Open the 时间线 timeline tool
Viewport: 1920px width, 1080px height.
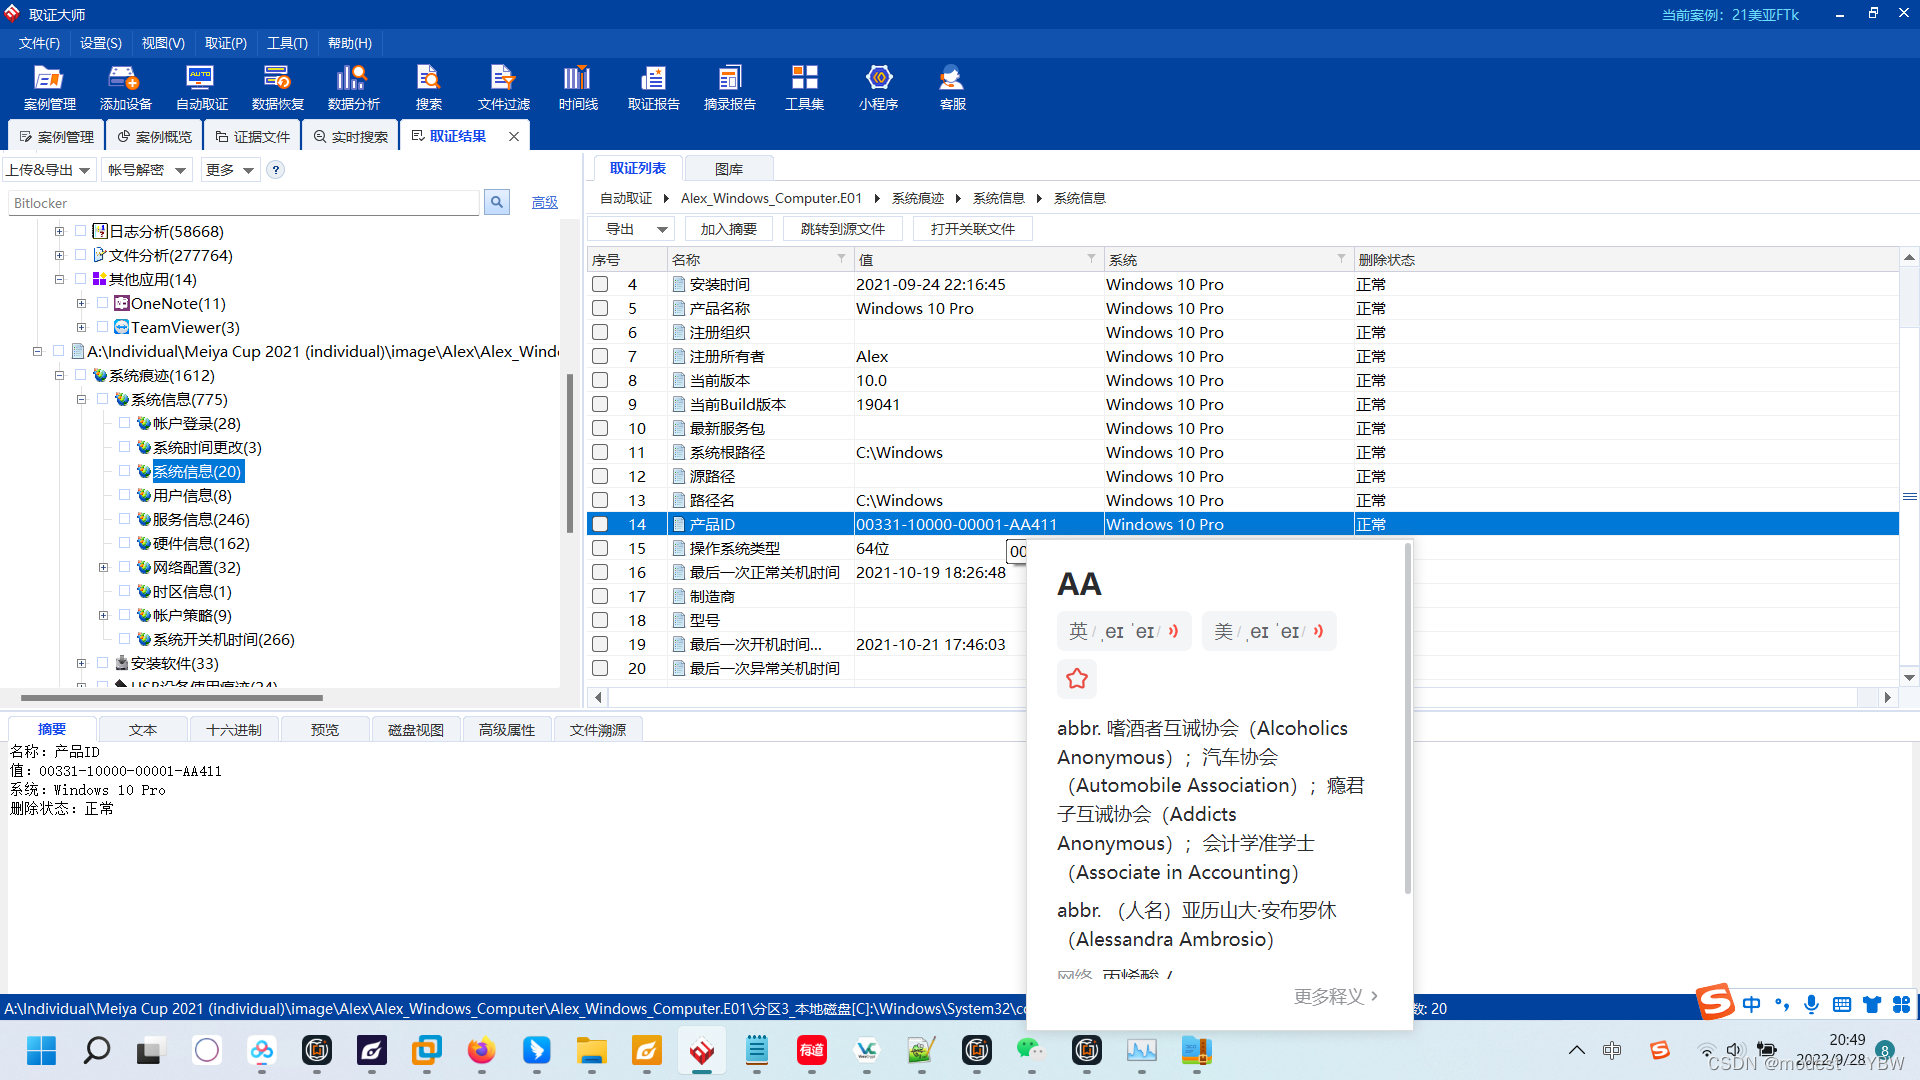point(578,87)
